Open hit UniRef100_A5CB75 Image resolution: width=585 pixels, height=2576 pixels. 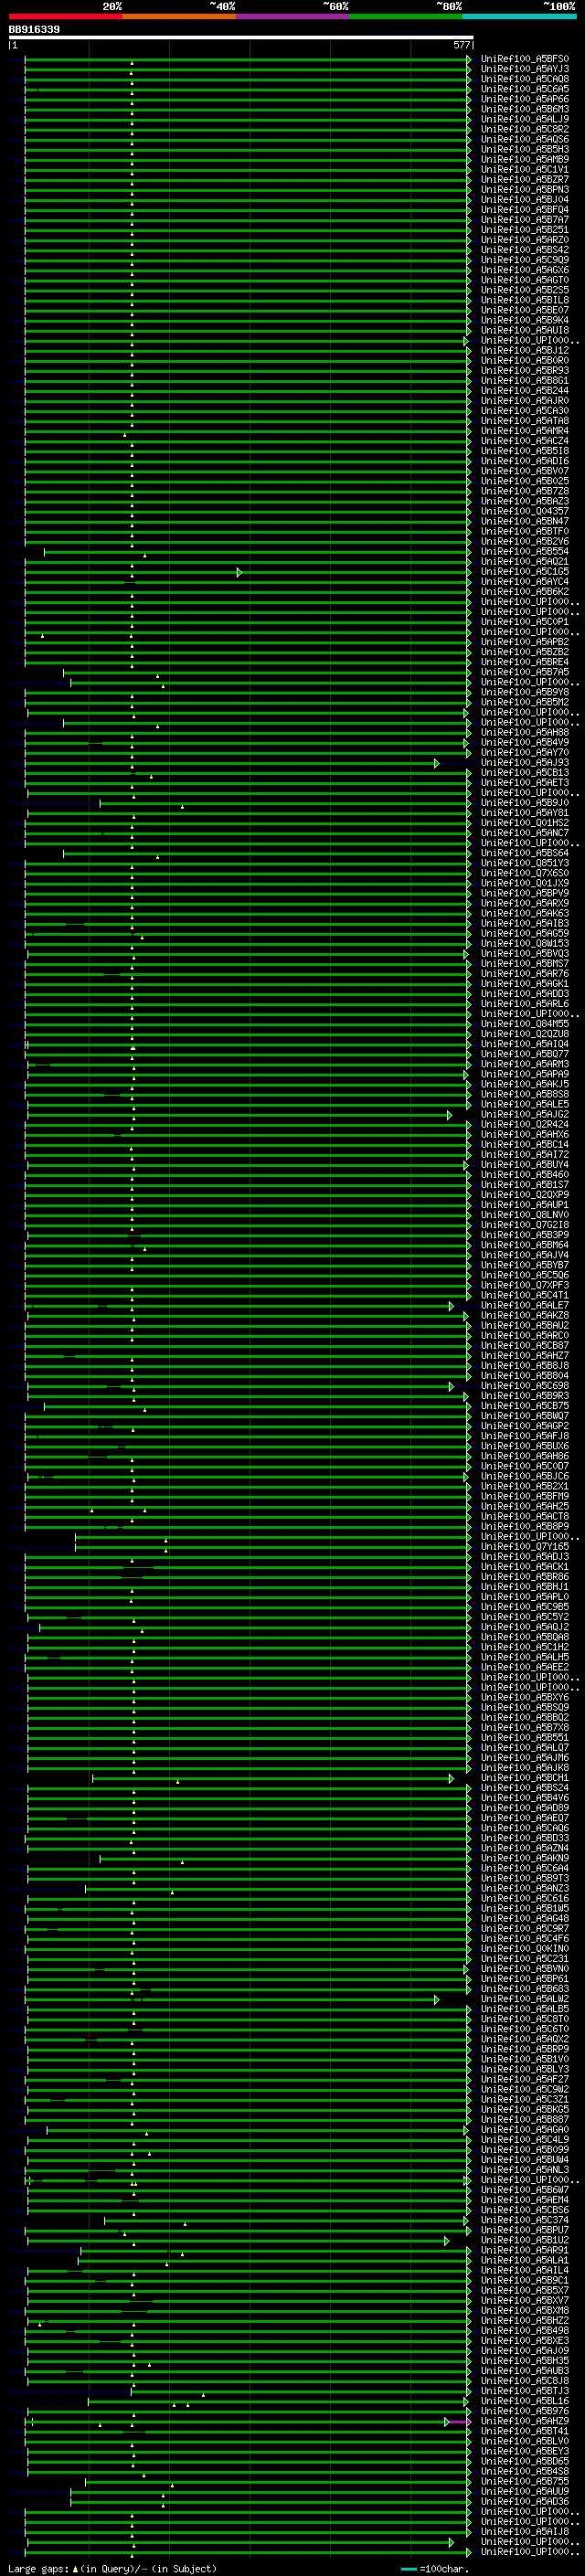click(525, 1406)
